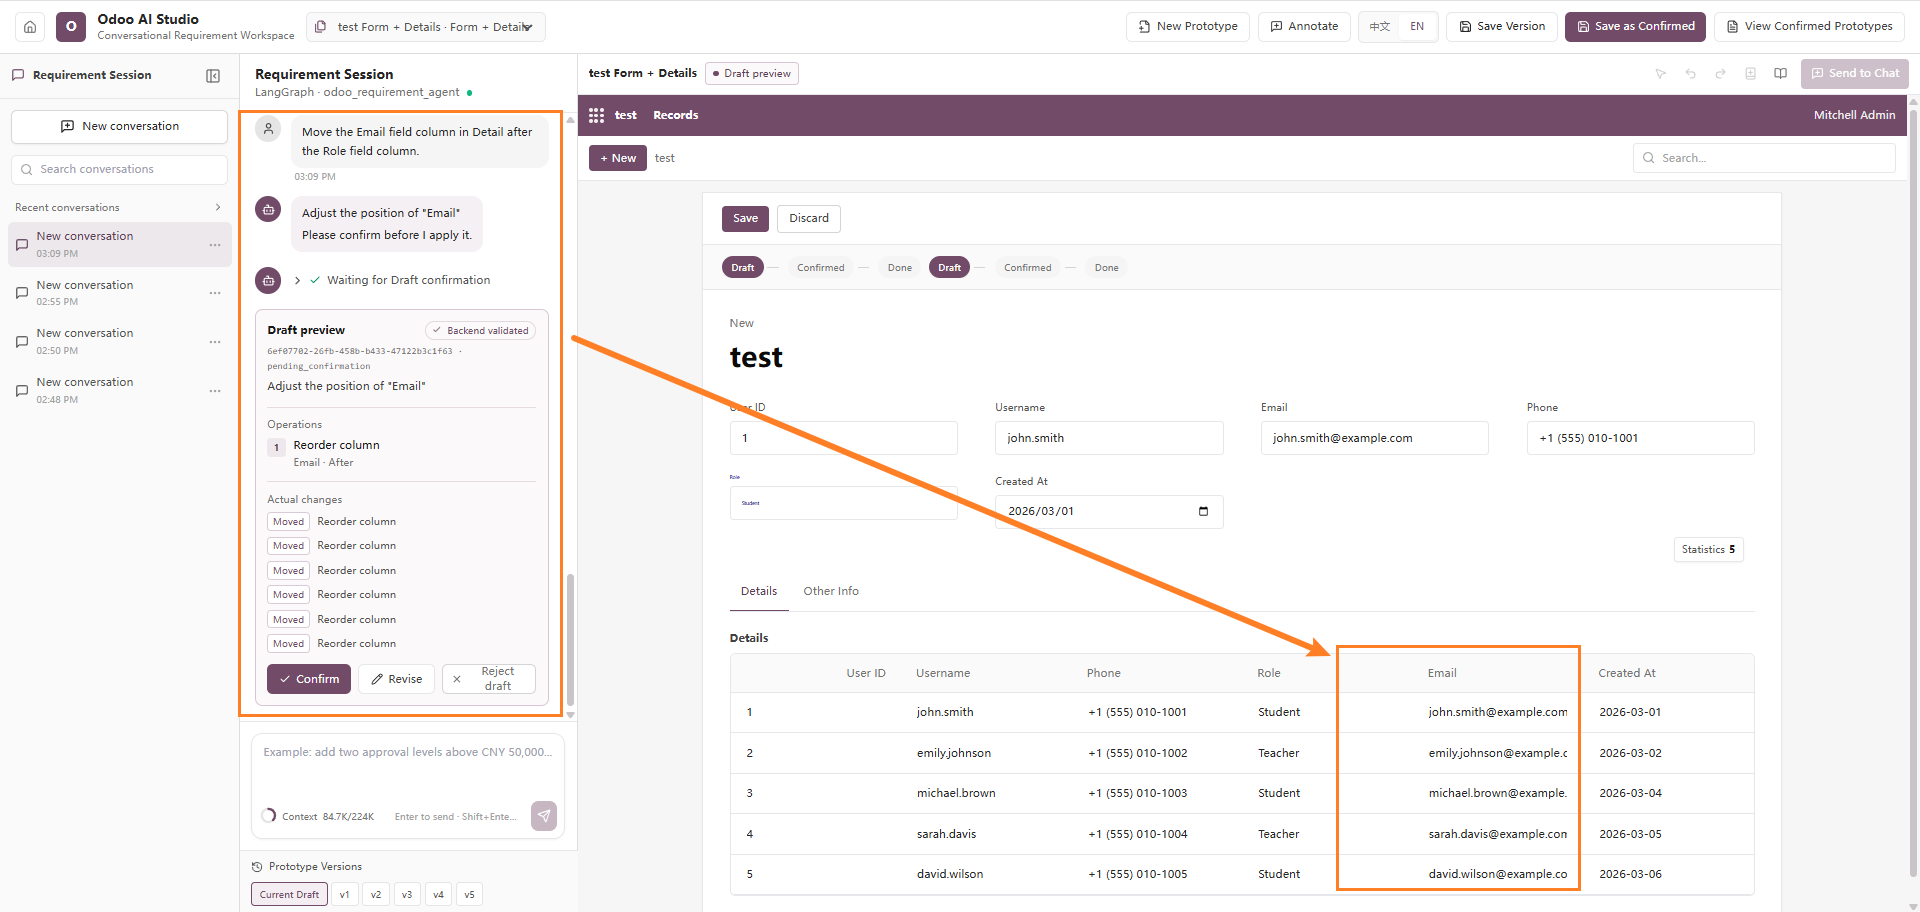Go to the home page icon

(30, 27)
